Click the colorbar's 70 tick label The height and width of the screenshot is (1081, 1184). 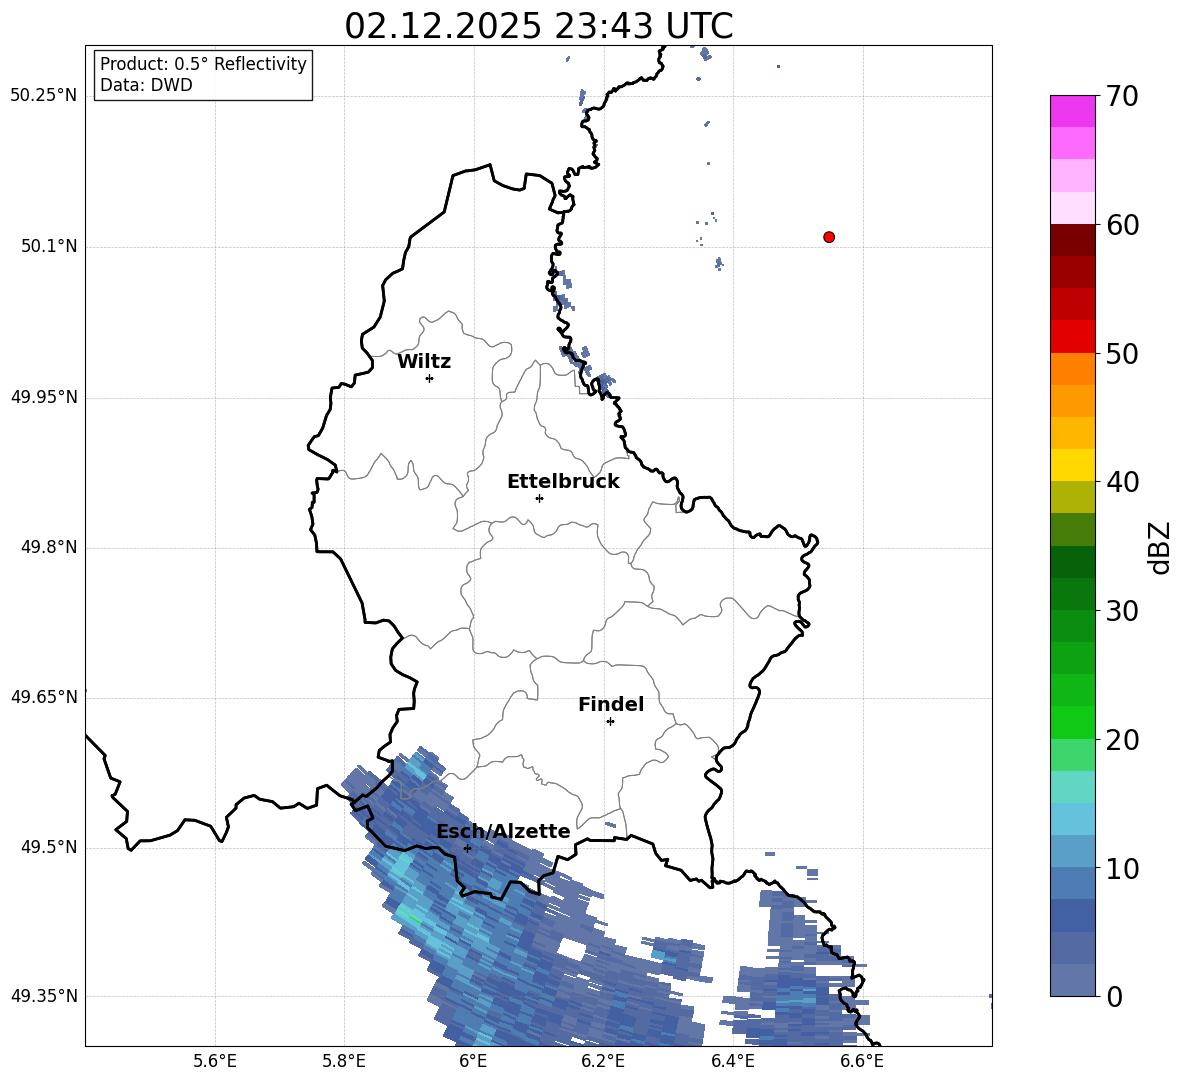1122,96
